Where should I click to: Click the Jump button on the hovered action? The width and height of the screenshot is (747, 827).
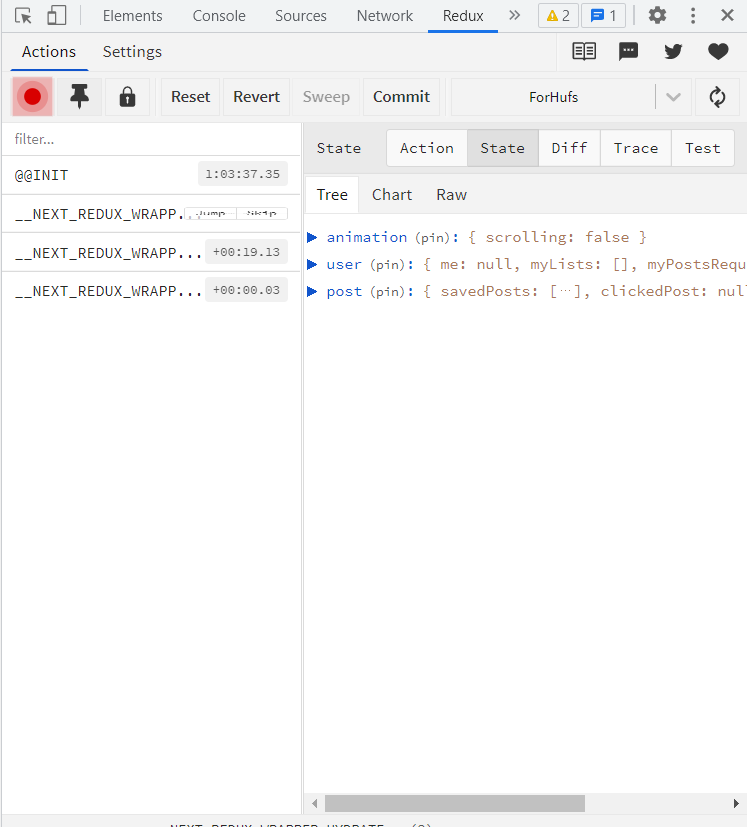click(210, 214)
